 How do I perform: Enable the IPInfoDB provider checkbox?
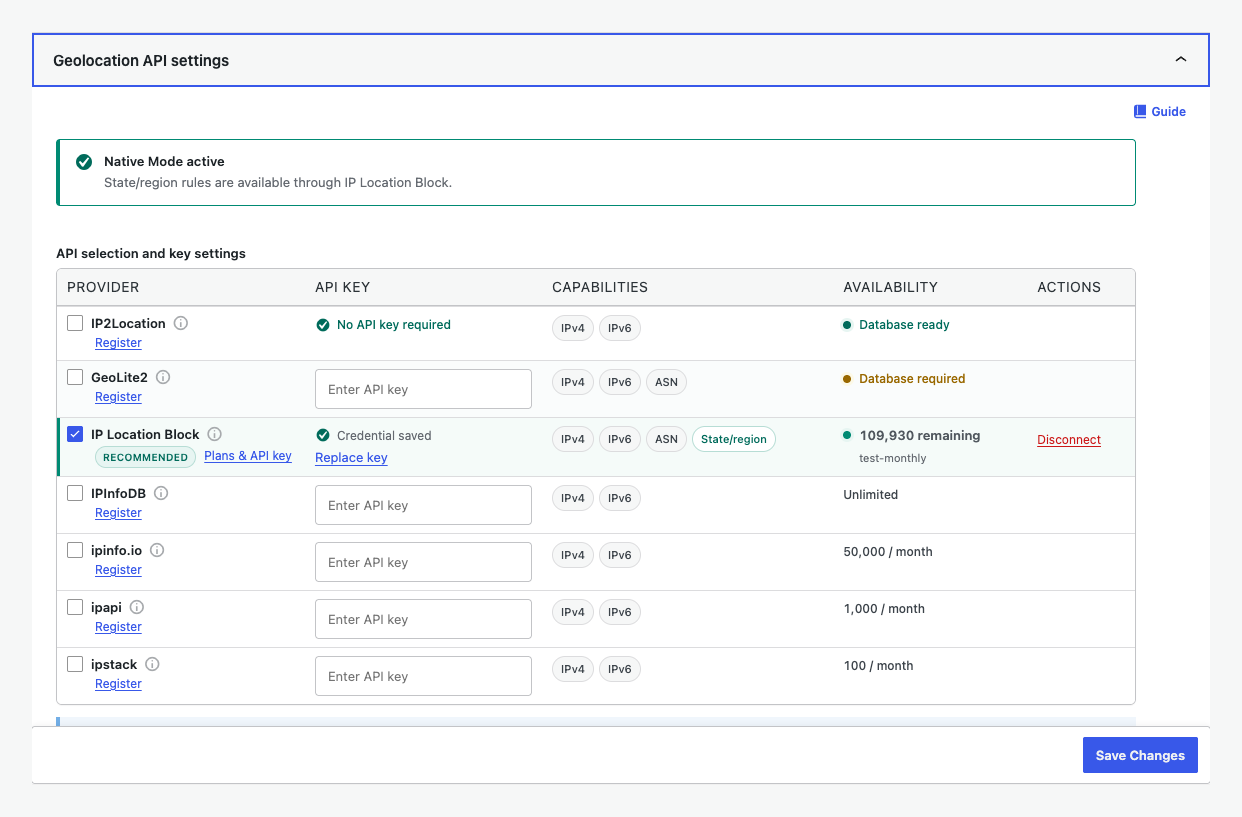pos(75,493)
